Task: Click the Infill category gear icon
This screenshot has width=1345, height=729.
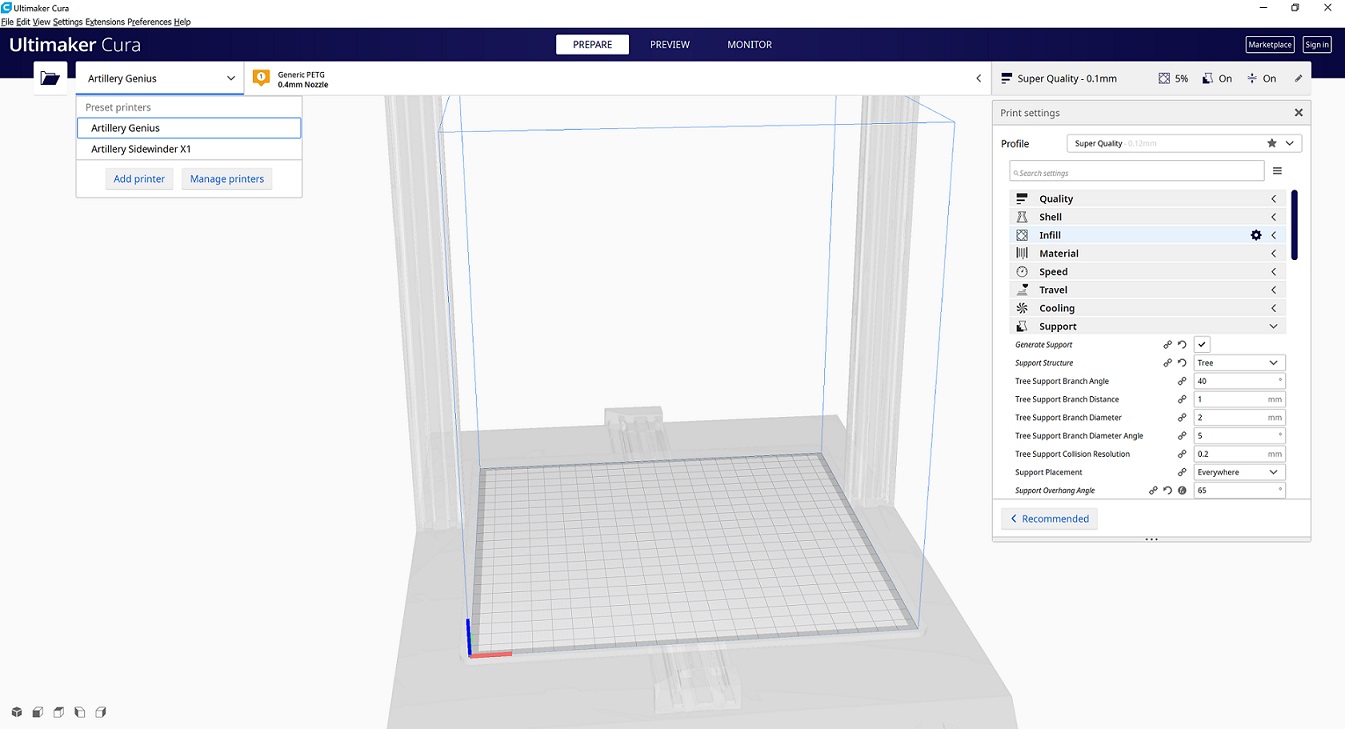Action: [1256, 235]
